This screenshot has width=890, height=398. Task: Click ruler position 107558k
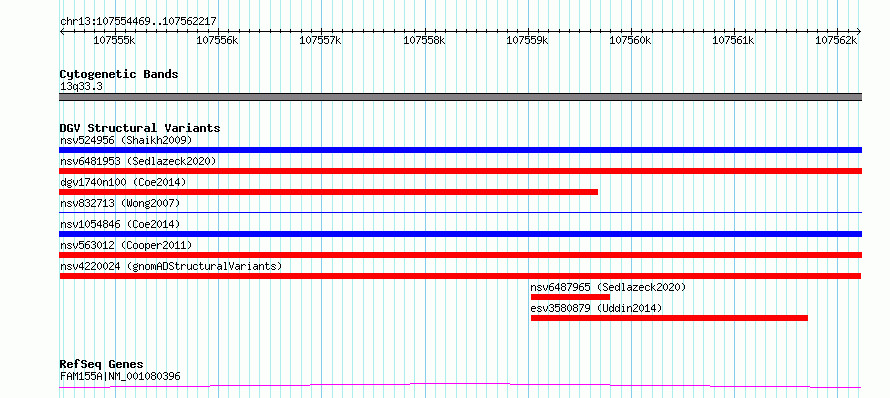point(424,40)
